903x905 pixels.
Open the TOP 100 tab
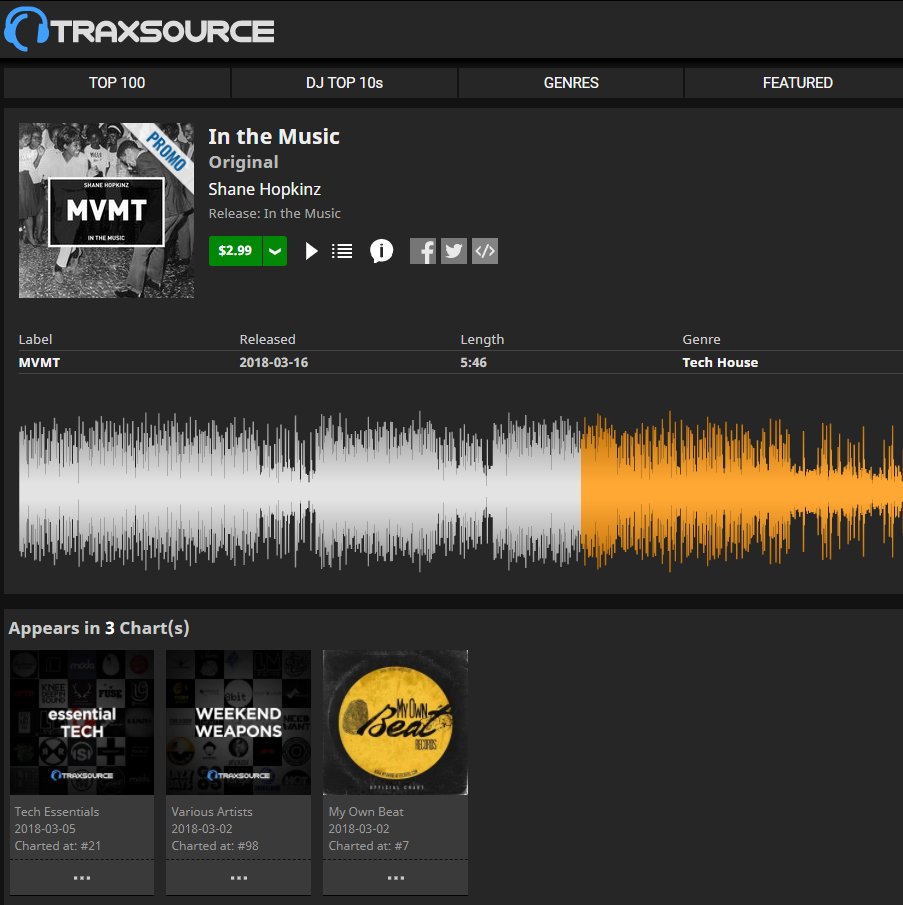[x=117, y=83]
